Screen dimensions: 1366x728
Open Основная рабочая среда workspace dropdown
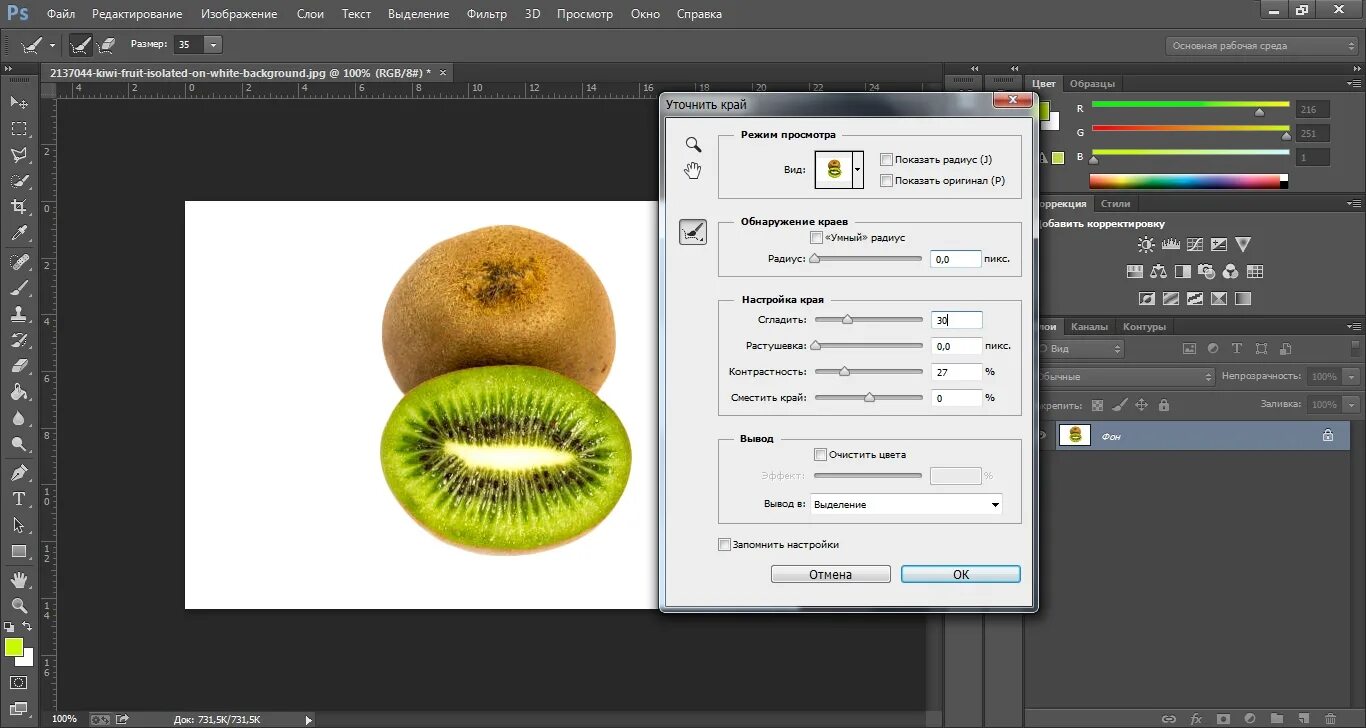pos(1262,46)
